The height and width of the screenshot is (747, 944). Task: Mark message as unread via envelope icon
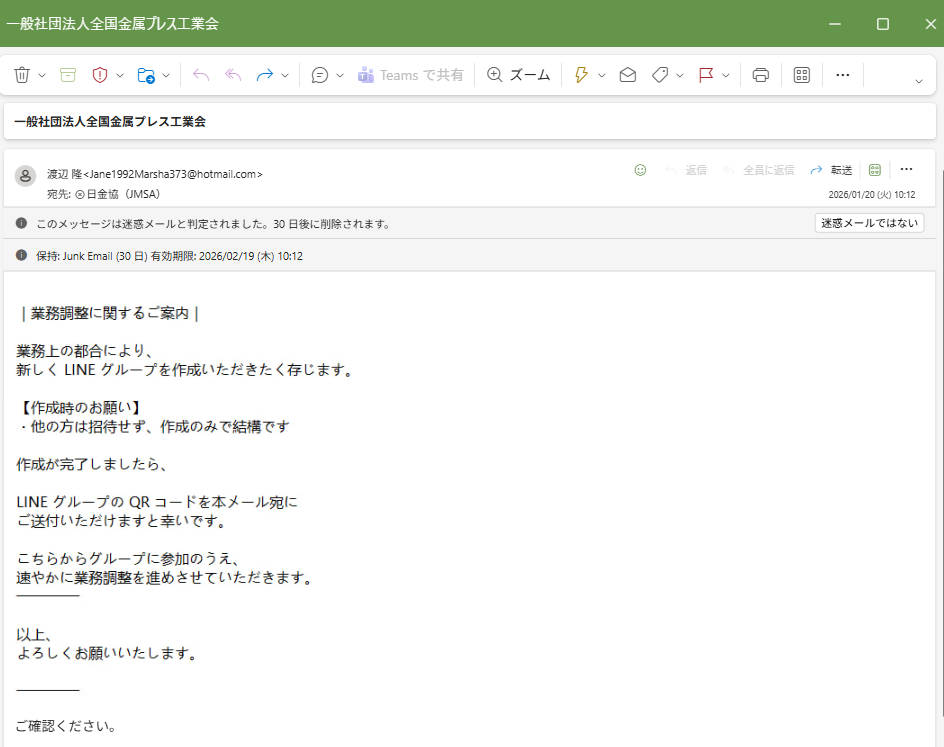click(628, 75)
